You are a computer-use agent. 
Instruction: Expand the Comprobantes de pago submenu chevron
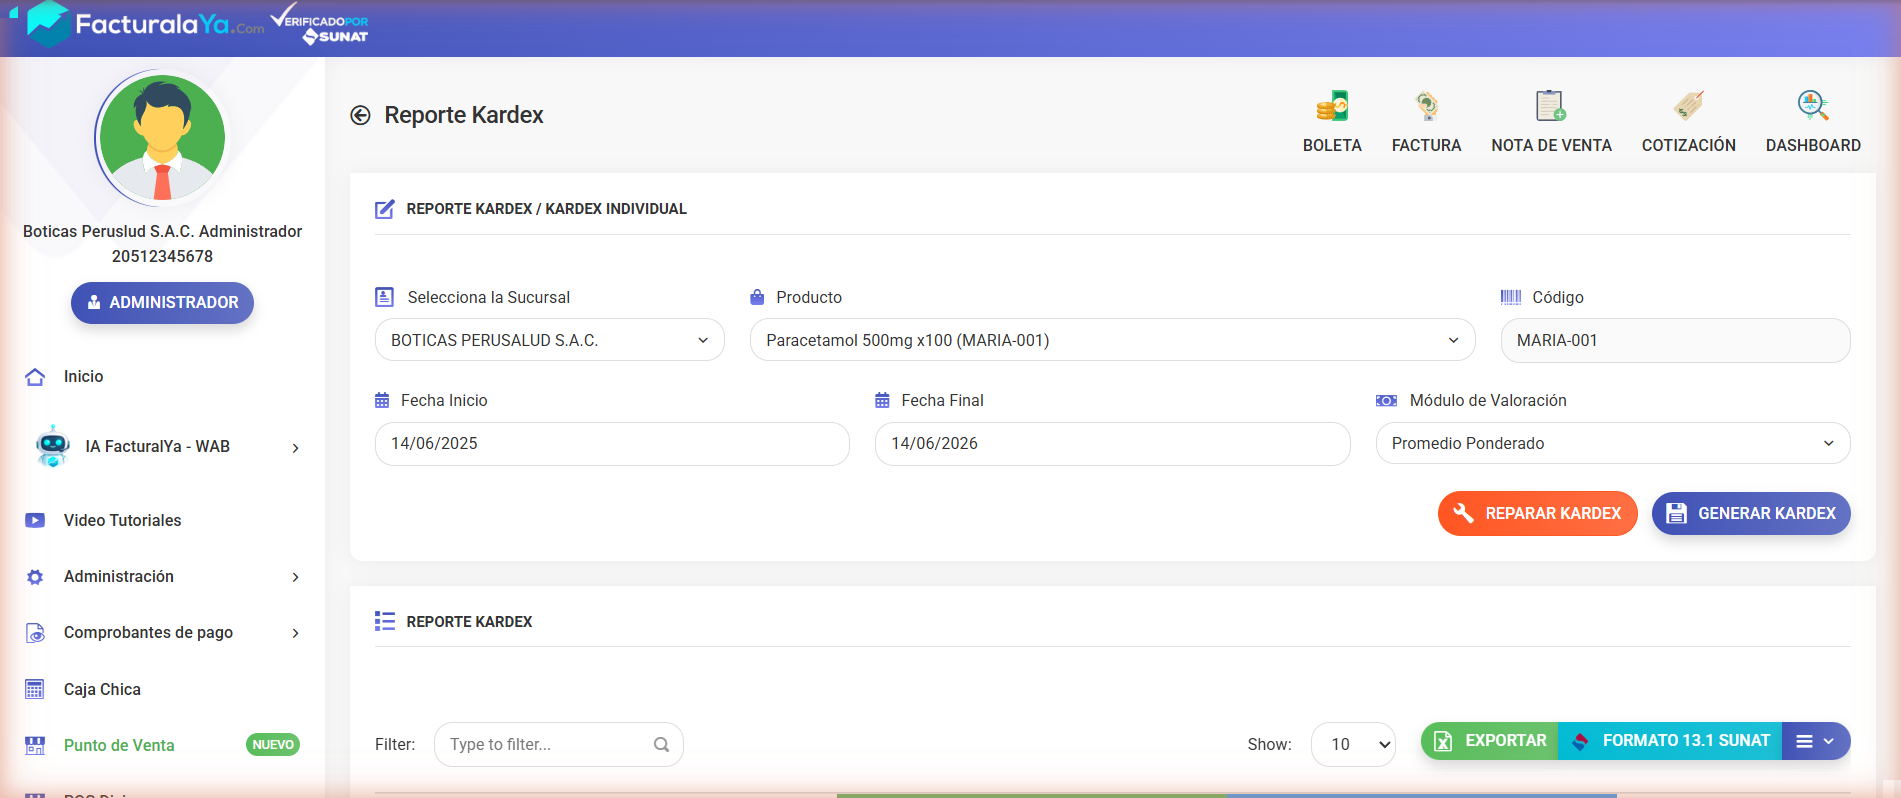pyautogui.click(x=295, y=633)
